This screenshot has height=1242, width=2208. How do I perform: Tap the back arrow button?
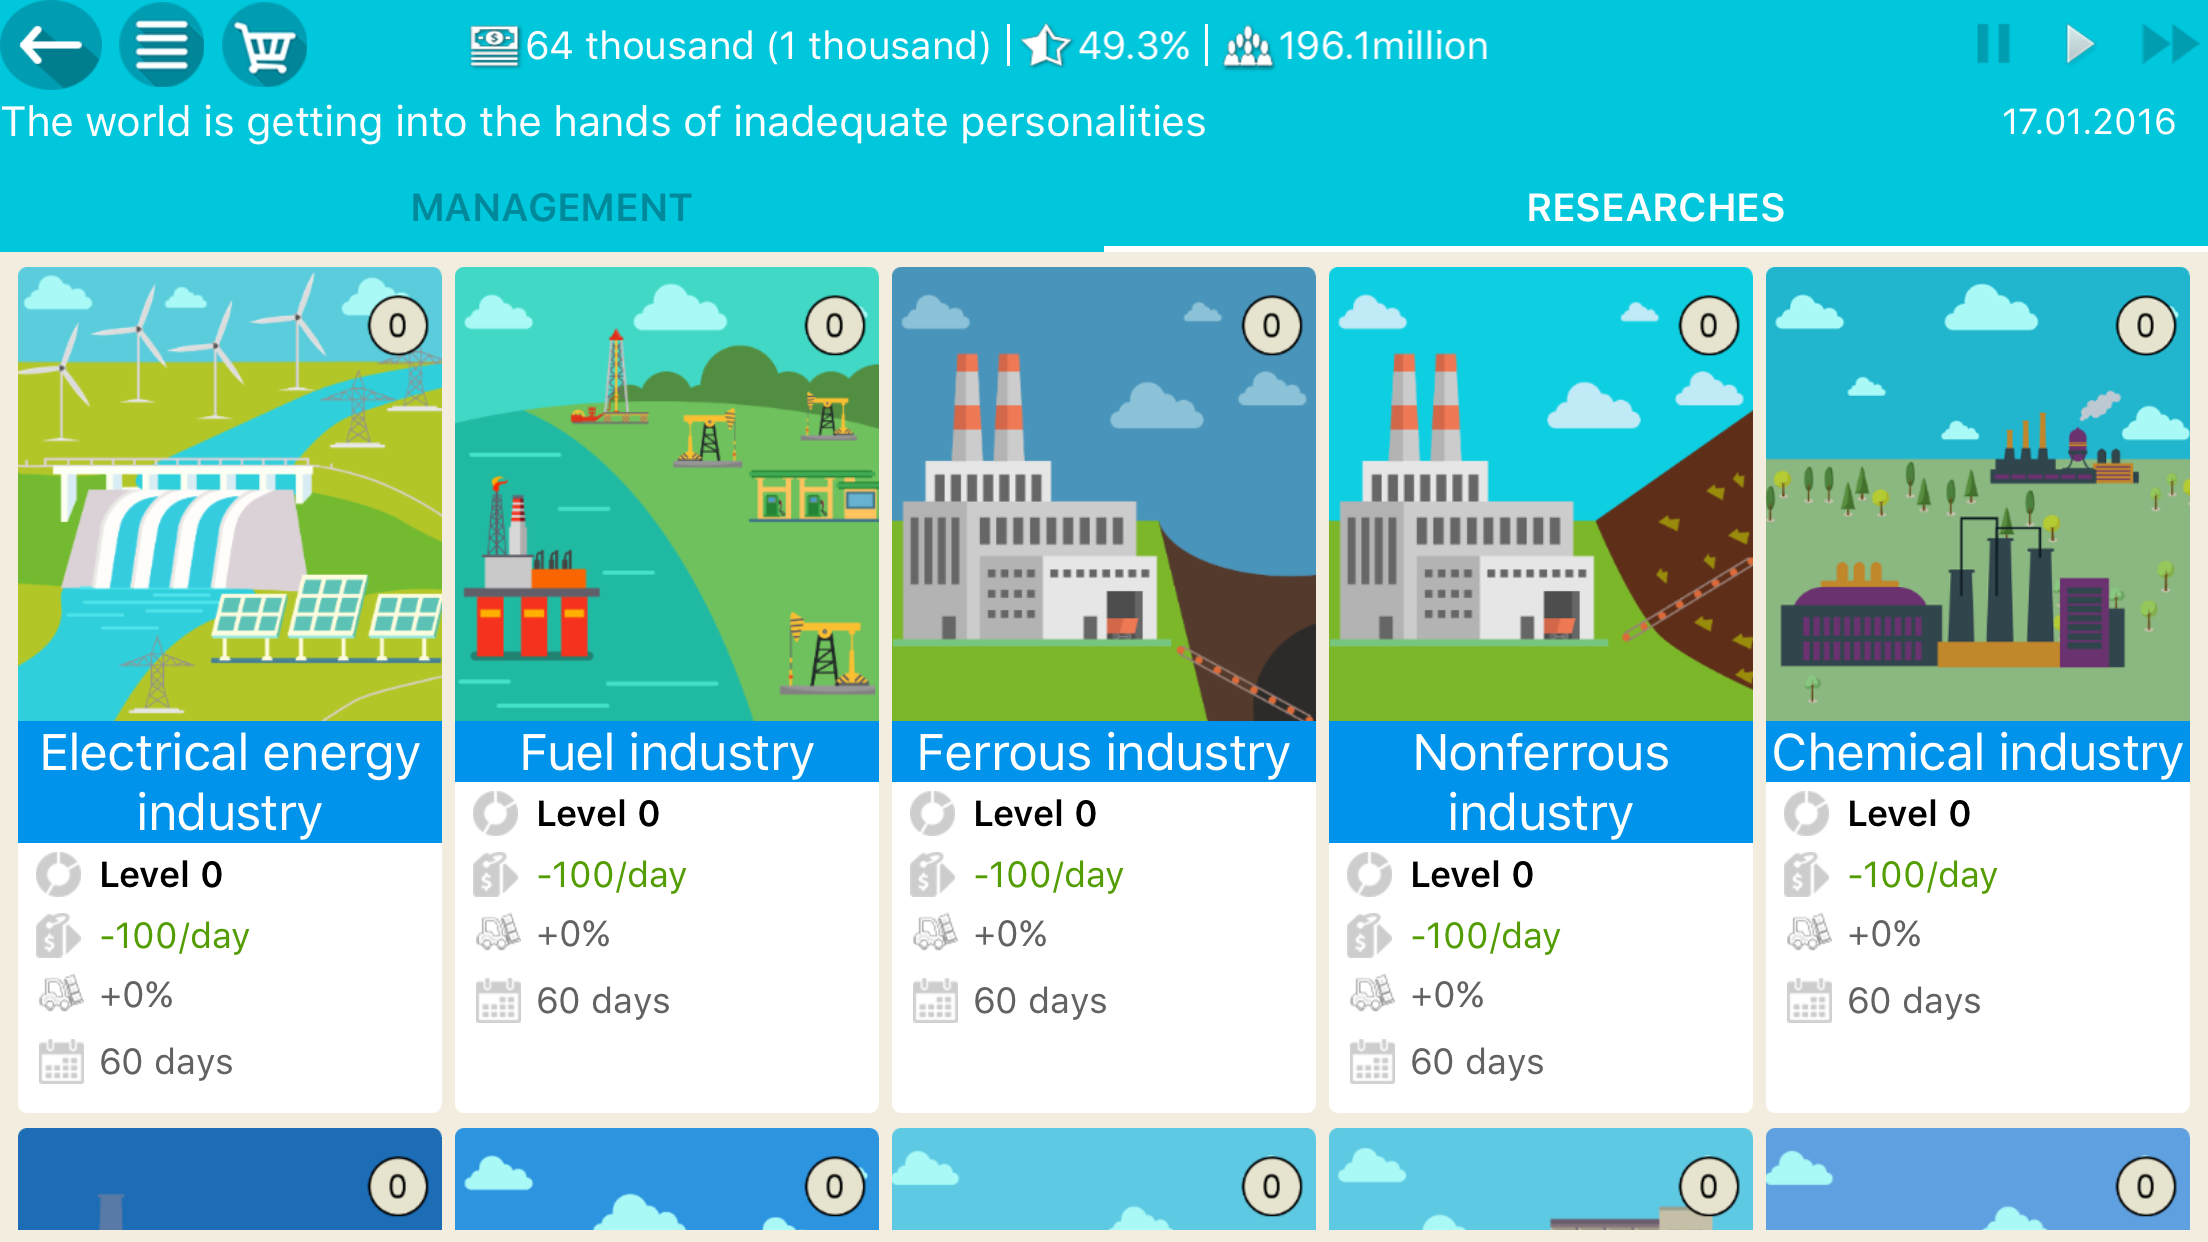pos(50,45)
